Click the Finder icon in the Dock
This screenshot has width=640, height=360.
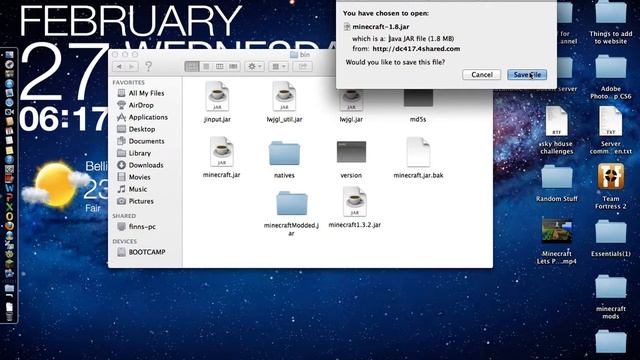coord(9,55)
